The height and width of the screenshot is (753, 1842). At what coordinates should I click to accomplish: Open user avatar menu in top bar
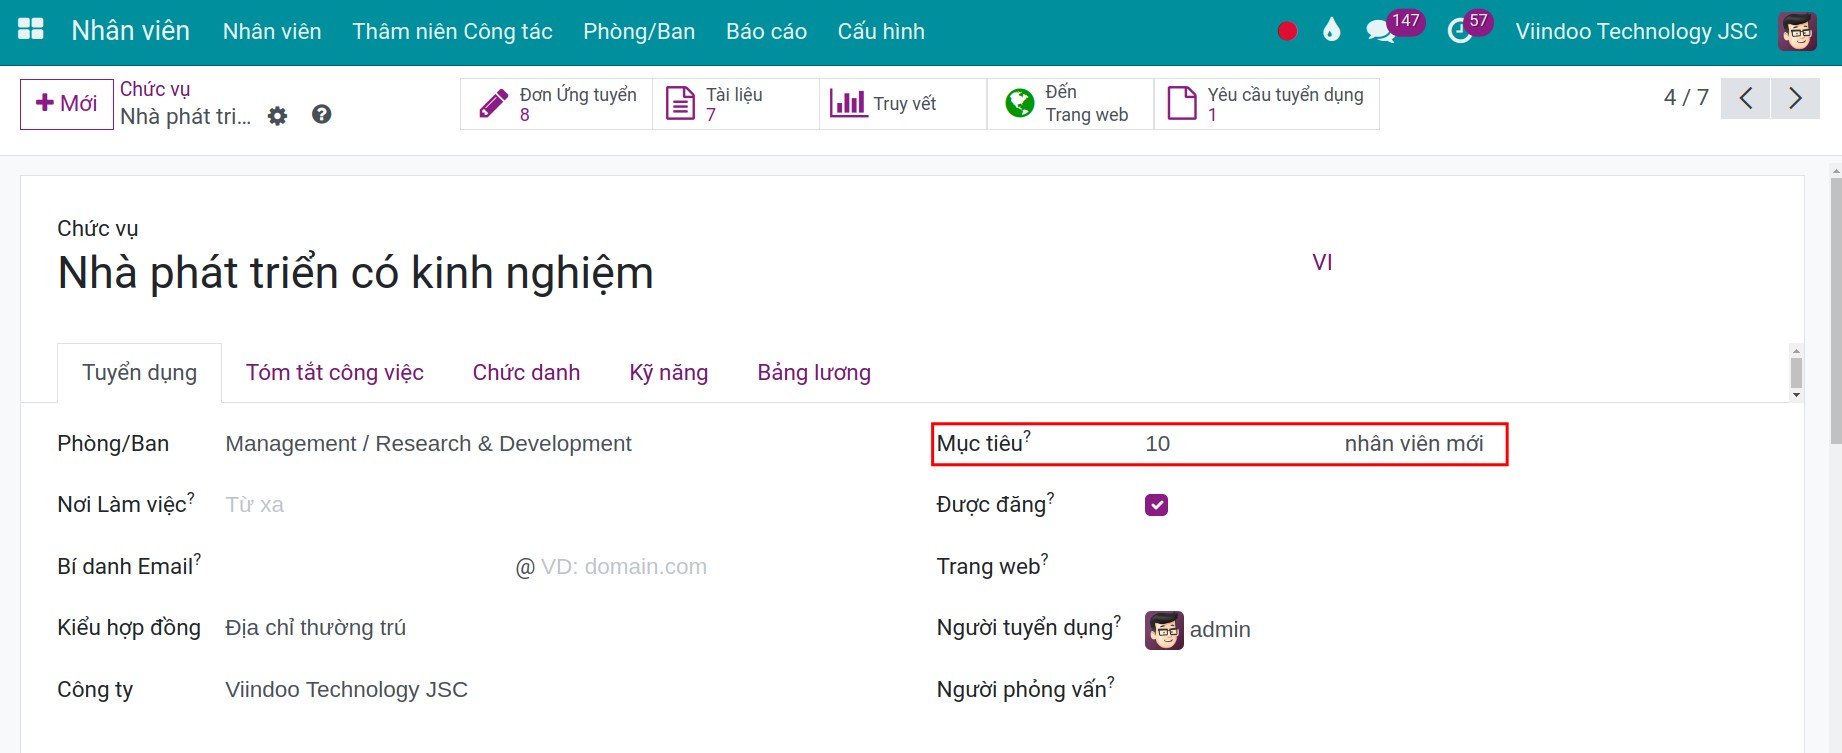coord(1798,32)
